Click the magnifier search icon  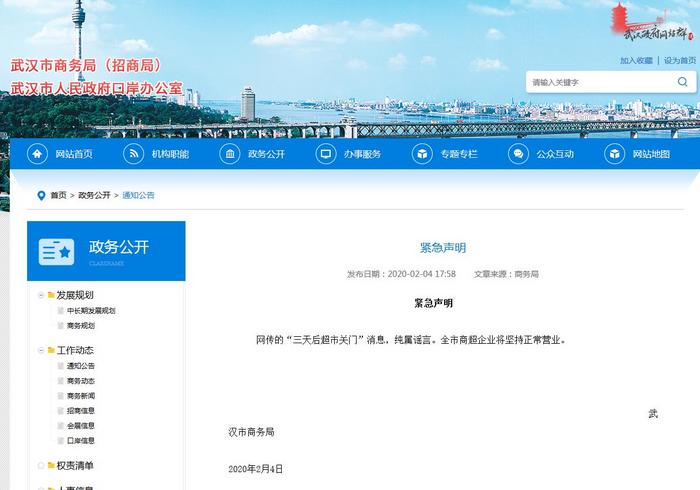[x=683, y=82]
